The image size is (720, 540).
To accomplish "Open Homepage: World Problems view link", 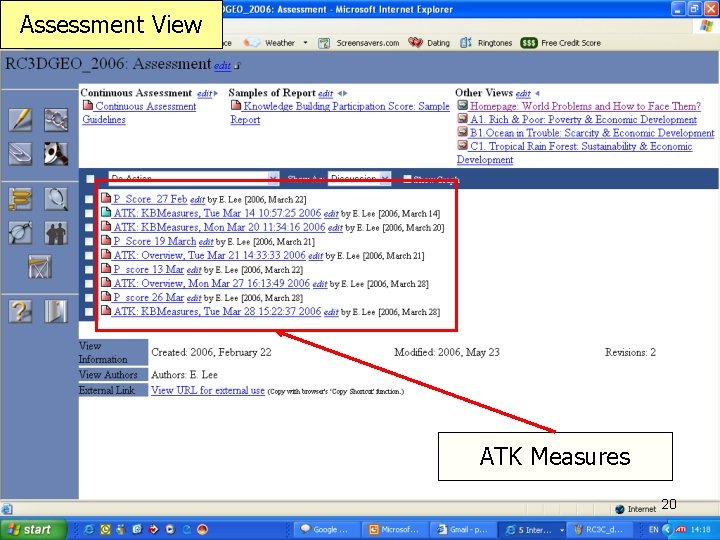I will point(585,106).
